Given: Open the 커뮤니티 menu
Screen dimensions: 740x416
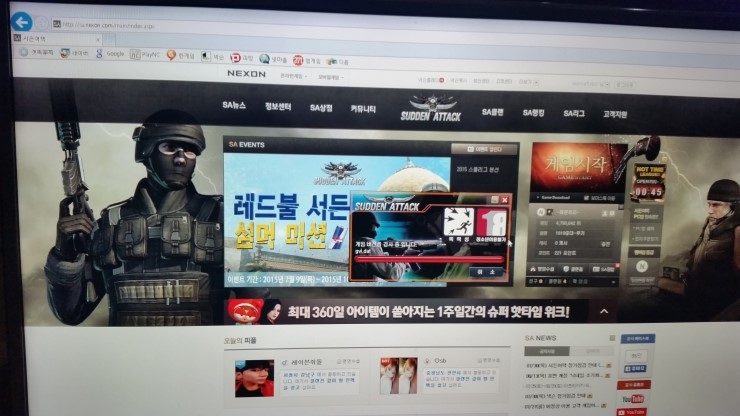Looking at the screenshot, I should click(363, 109).
